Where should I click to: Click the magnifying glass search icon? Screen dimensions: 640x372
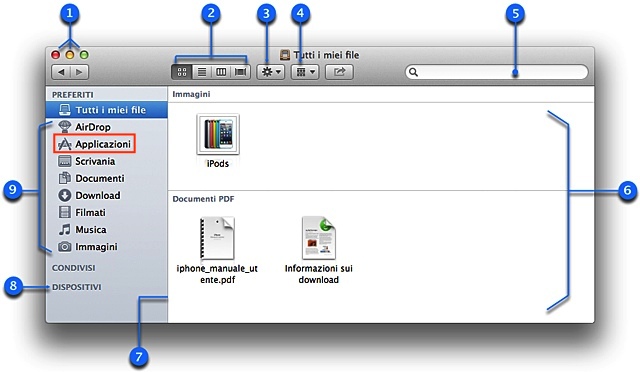[413, 72]
